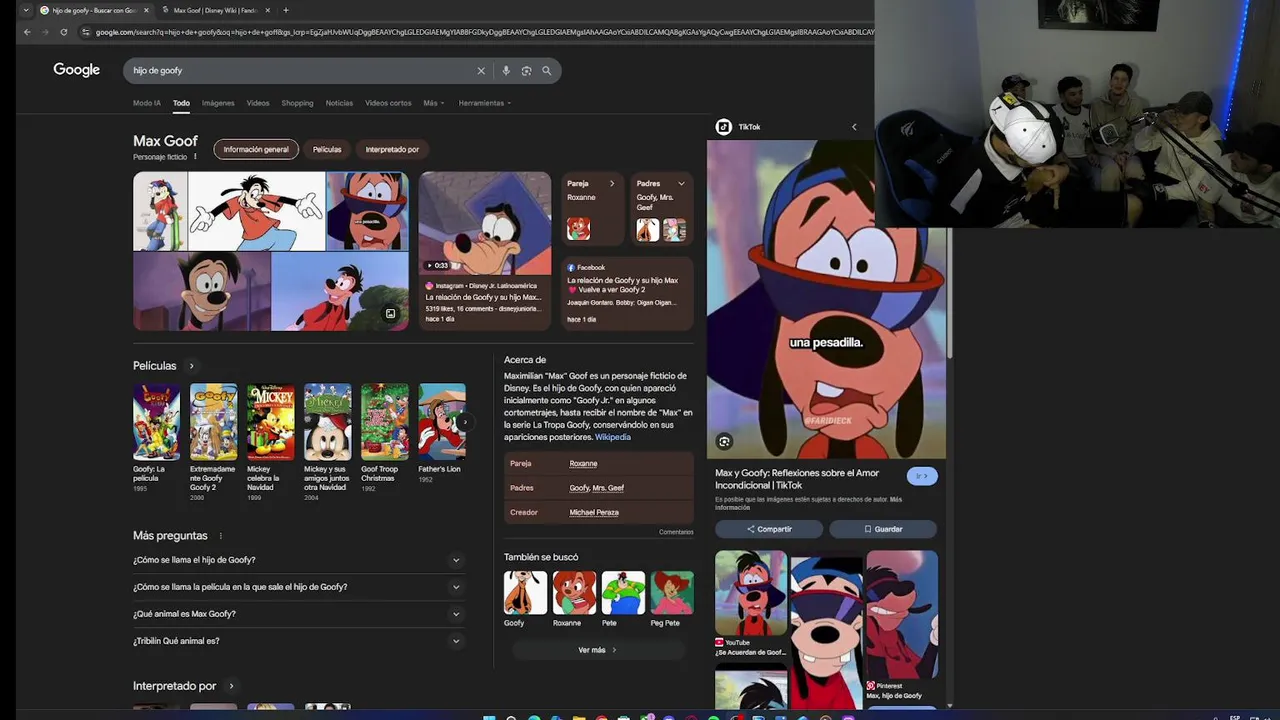Close the Max Goof Disney Wiki tab

(270, 10)
